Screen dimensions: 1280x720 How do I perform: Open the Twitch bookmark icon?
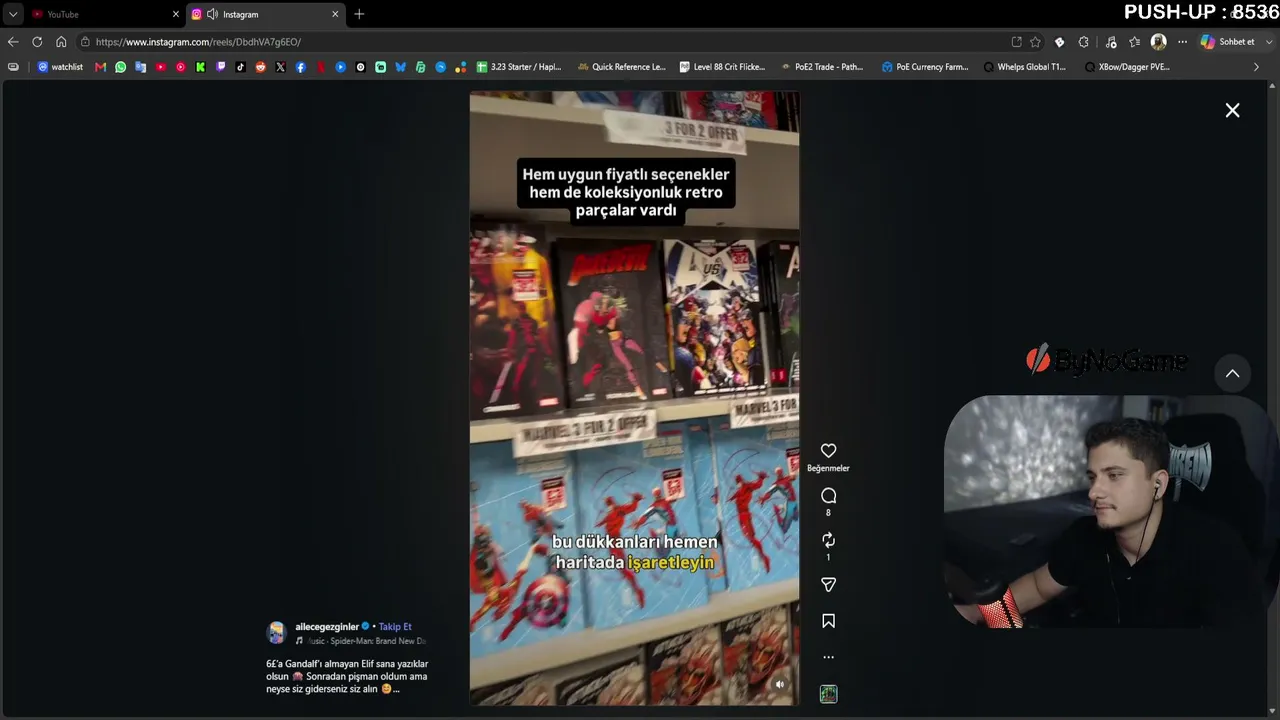[221, 67]
